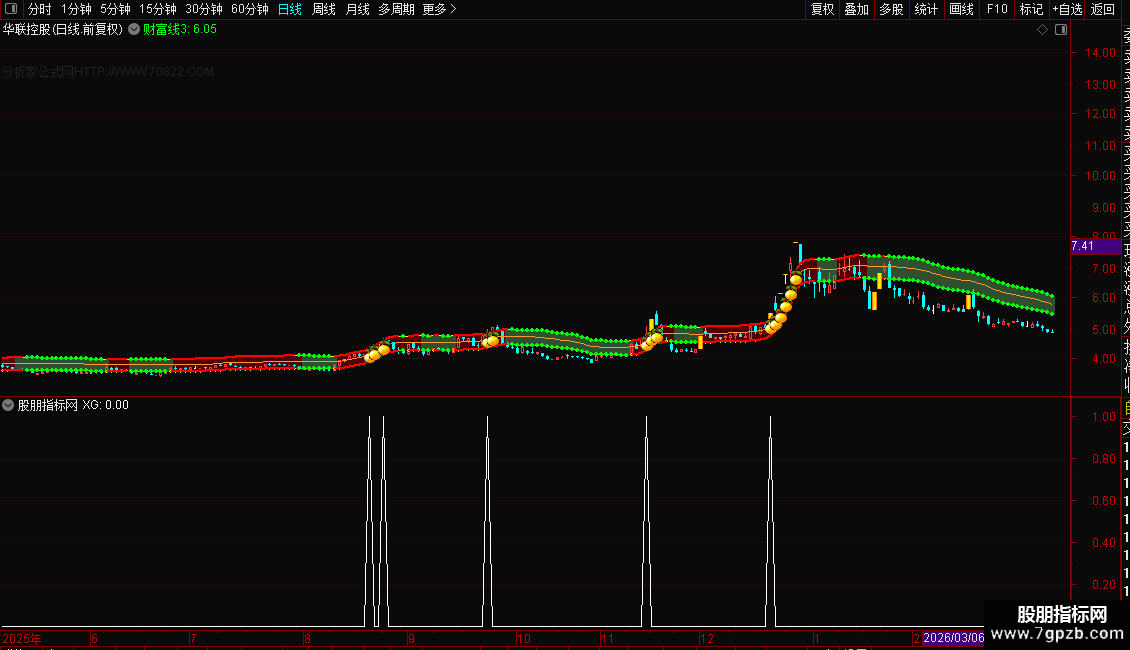The width and height of the screenshot is (1130, 650).
Task: Select the 60分钟 period
Action: pyautogui.click(x=249, y=9)
